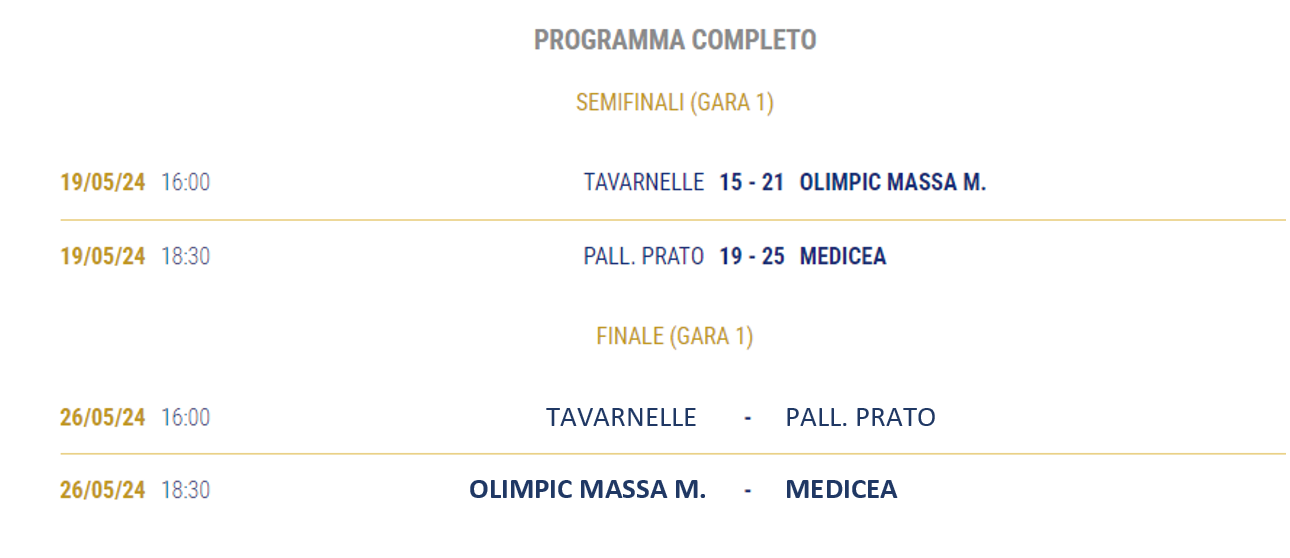Open TAVARNELLE in 26/05/24 final row
1290x558 pixels.
[621, 417]
